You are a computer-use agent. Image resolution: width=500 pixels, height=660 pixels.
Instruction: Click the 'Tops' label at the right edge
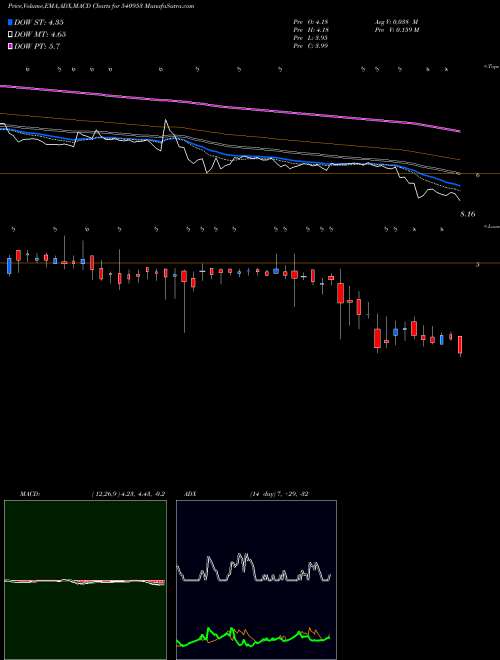click(491, 67)
